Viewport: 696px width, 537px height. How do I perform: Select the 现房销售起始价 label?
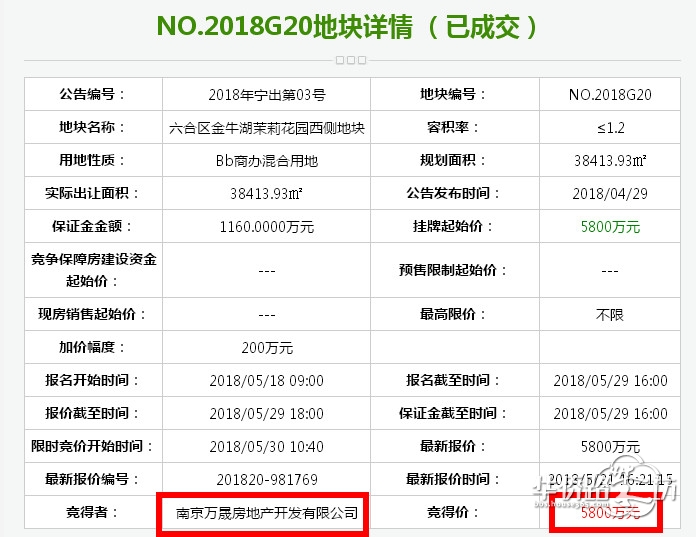click(93, 314)
